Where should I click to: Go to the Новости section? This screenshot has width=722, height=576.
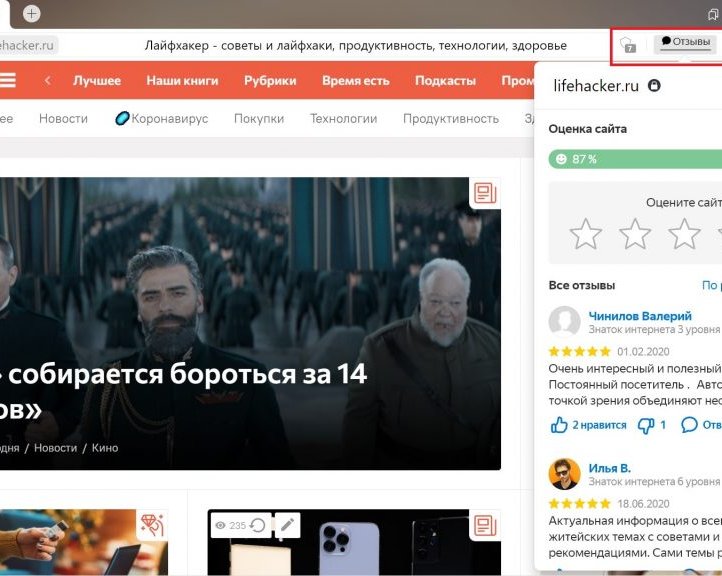click(x=63, y=119)
